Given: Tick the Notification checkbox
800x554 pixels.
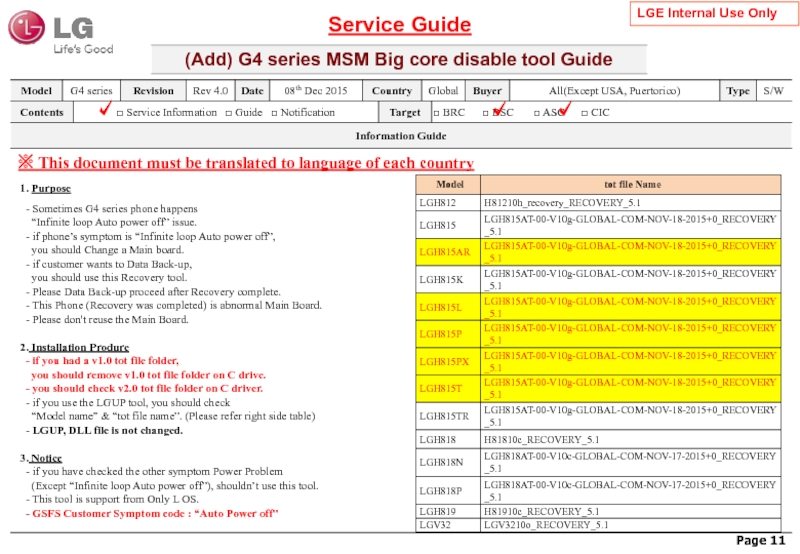Looking at the screenshot, I should [274, 113].
